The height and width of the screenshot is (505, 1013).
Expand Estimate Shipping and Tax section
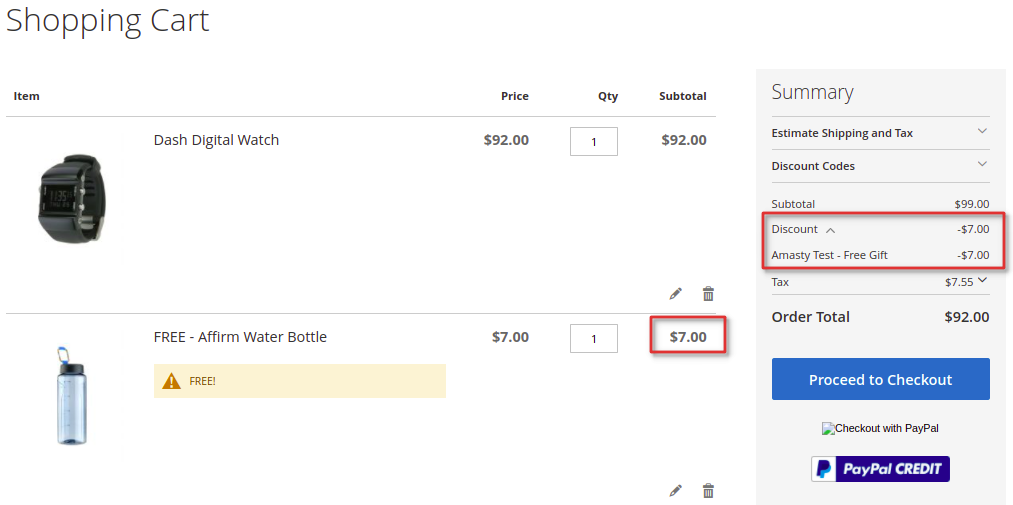(x=880, y=133)
